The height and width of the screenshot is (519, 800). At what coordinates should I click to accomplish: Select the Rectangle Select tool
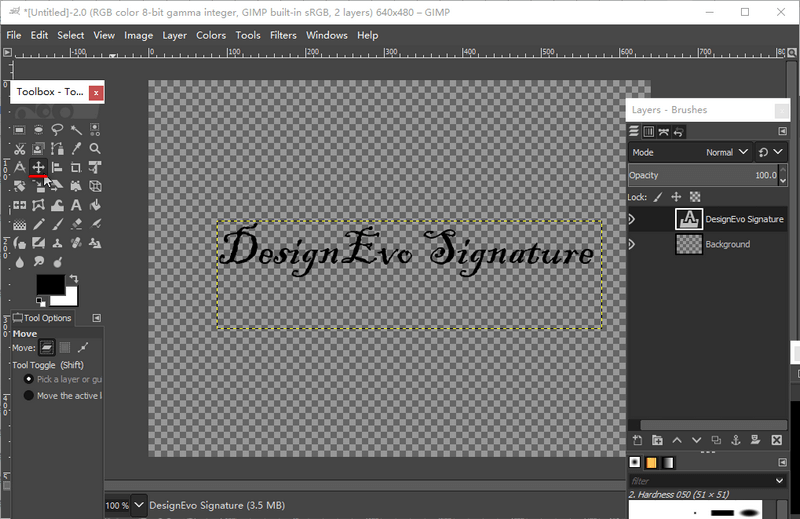19,129
